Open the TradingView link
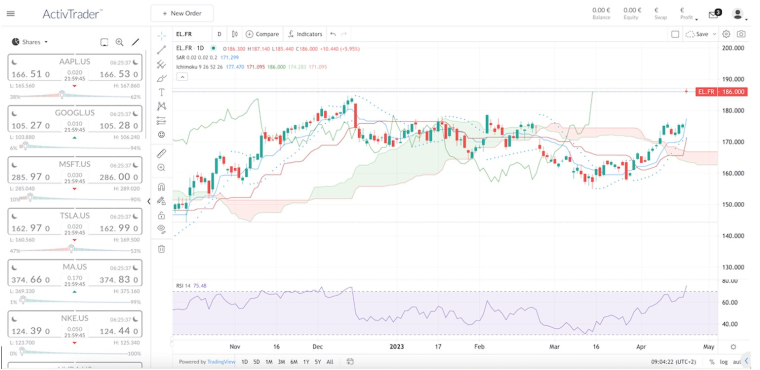760x370 pixels. (221, 362)
